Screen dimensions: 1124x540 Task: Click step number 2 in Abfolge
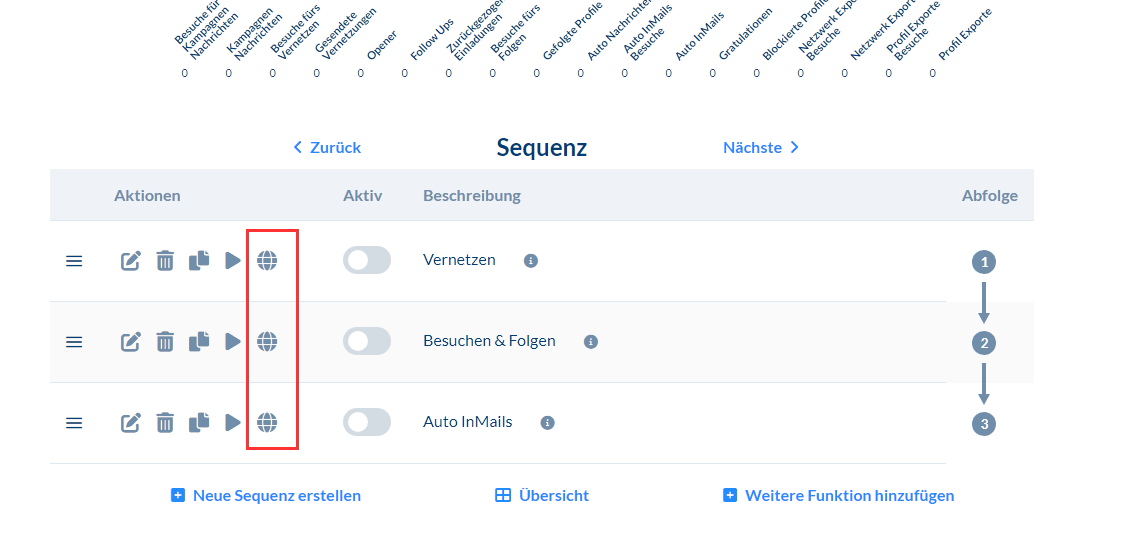click(x=984, y=344)
